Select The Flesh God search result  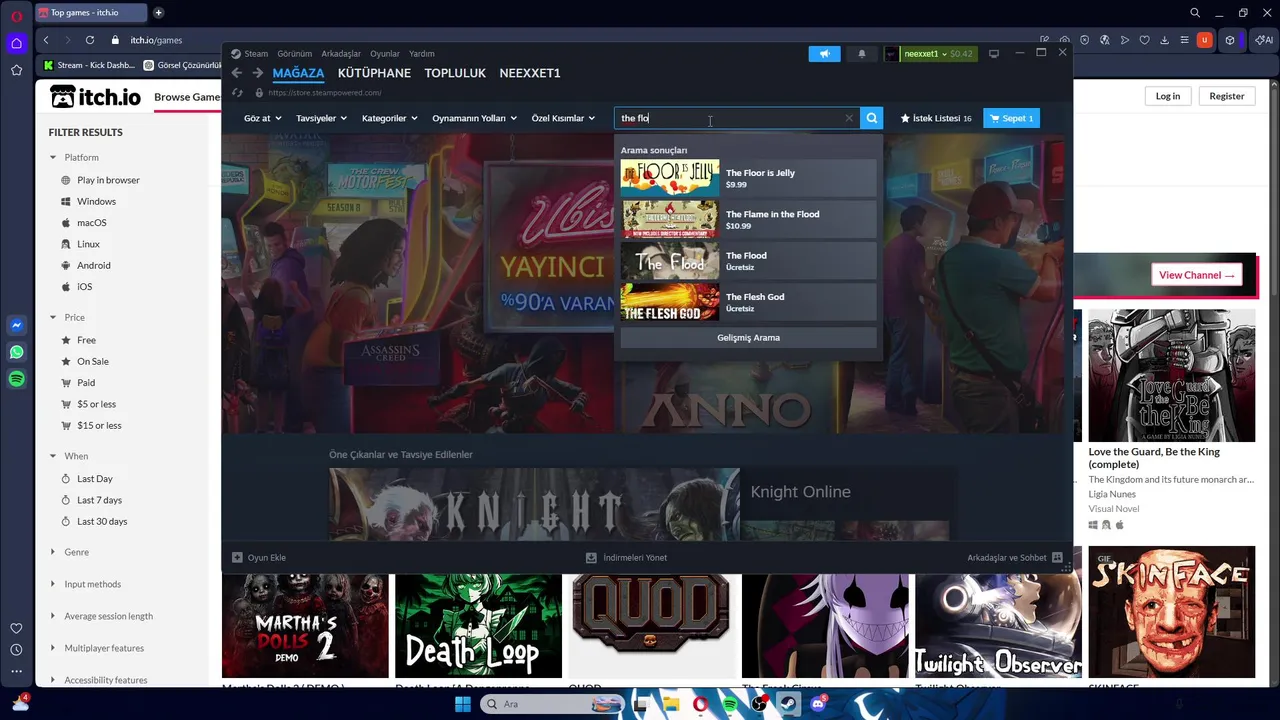748,302
